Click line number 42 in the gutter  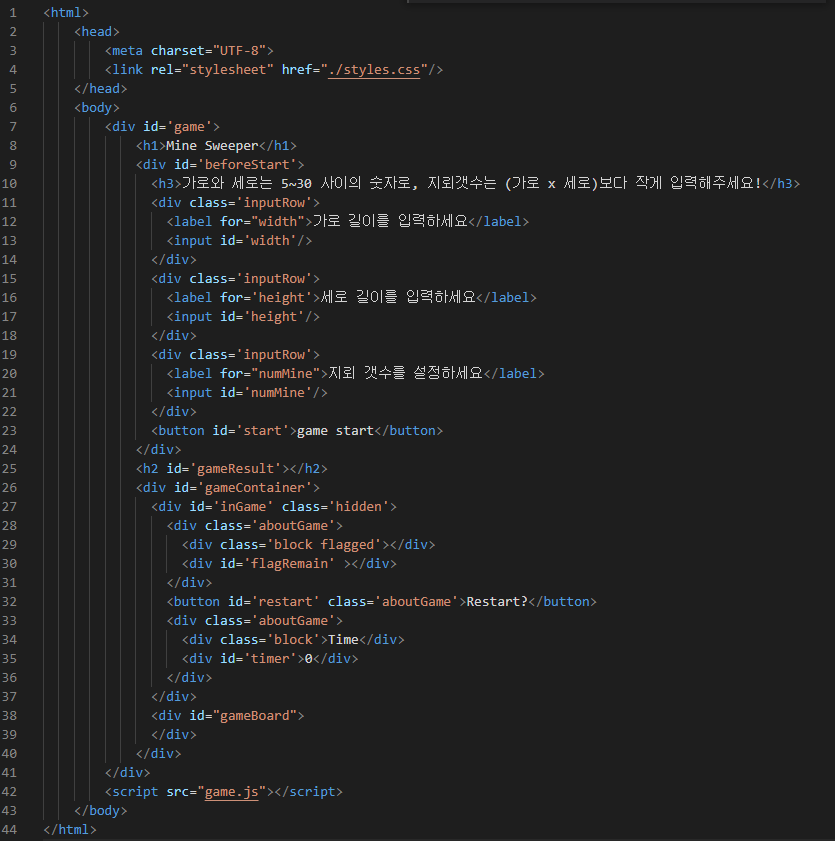click(x=10, y=792)
